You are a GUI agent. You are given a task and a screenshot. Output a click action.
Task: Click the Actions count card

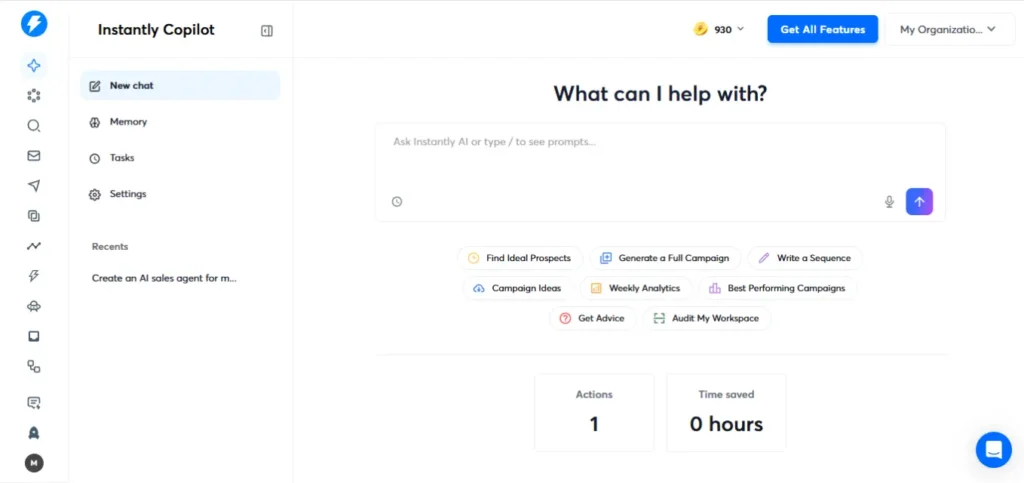[x=594, y=413]
